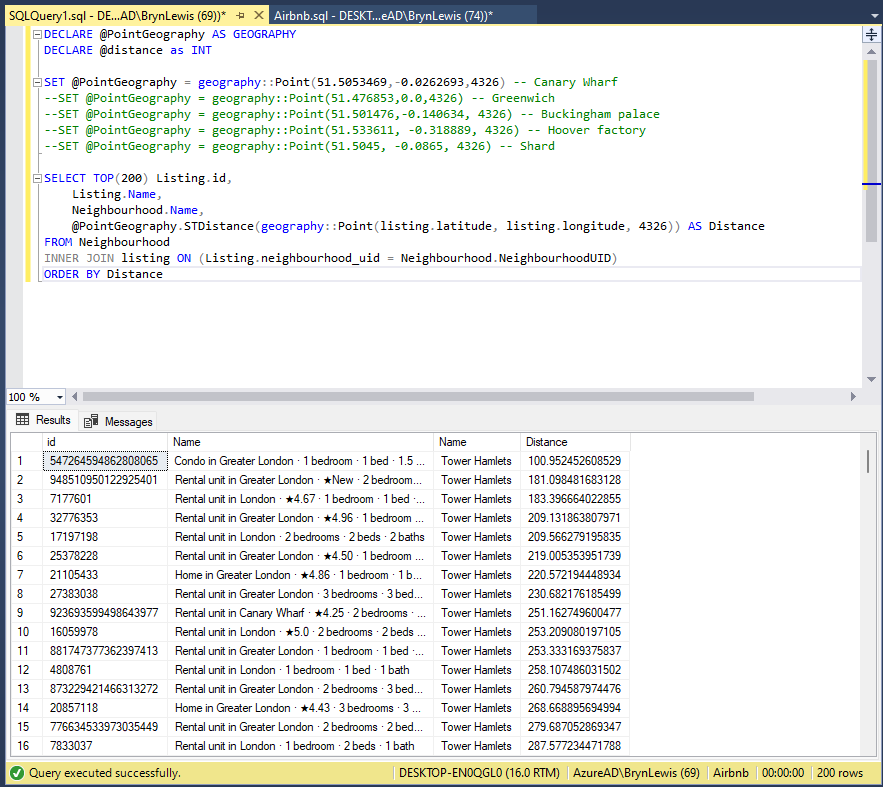The height and width of the screenshot is (787, 883).
Task: Click the Results grid icon
Action: pos(23,420)
